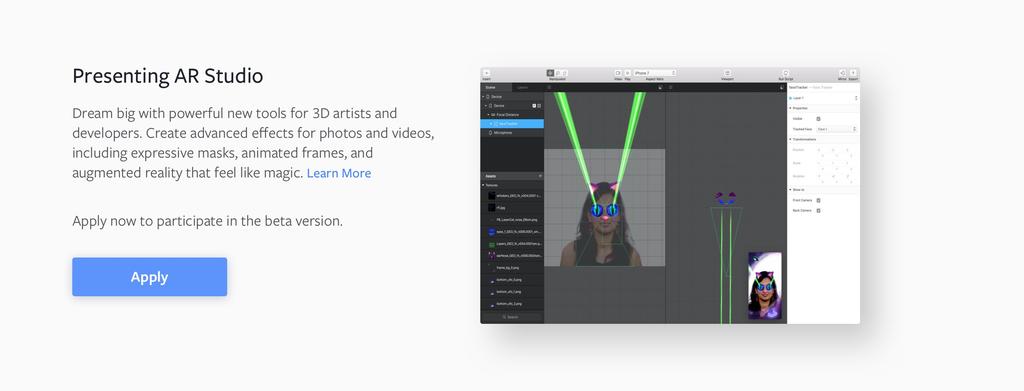This screenshot has width=1024, height=391.
Task: Collapse the Show In section
Action: point(791,190)
